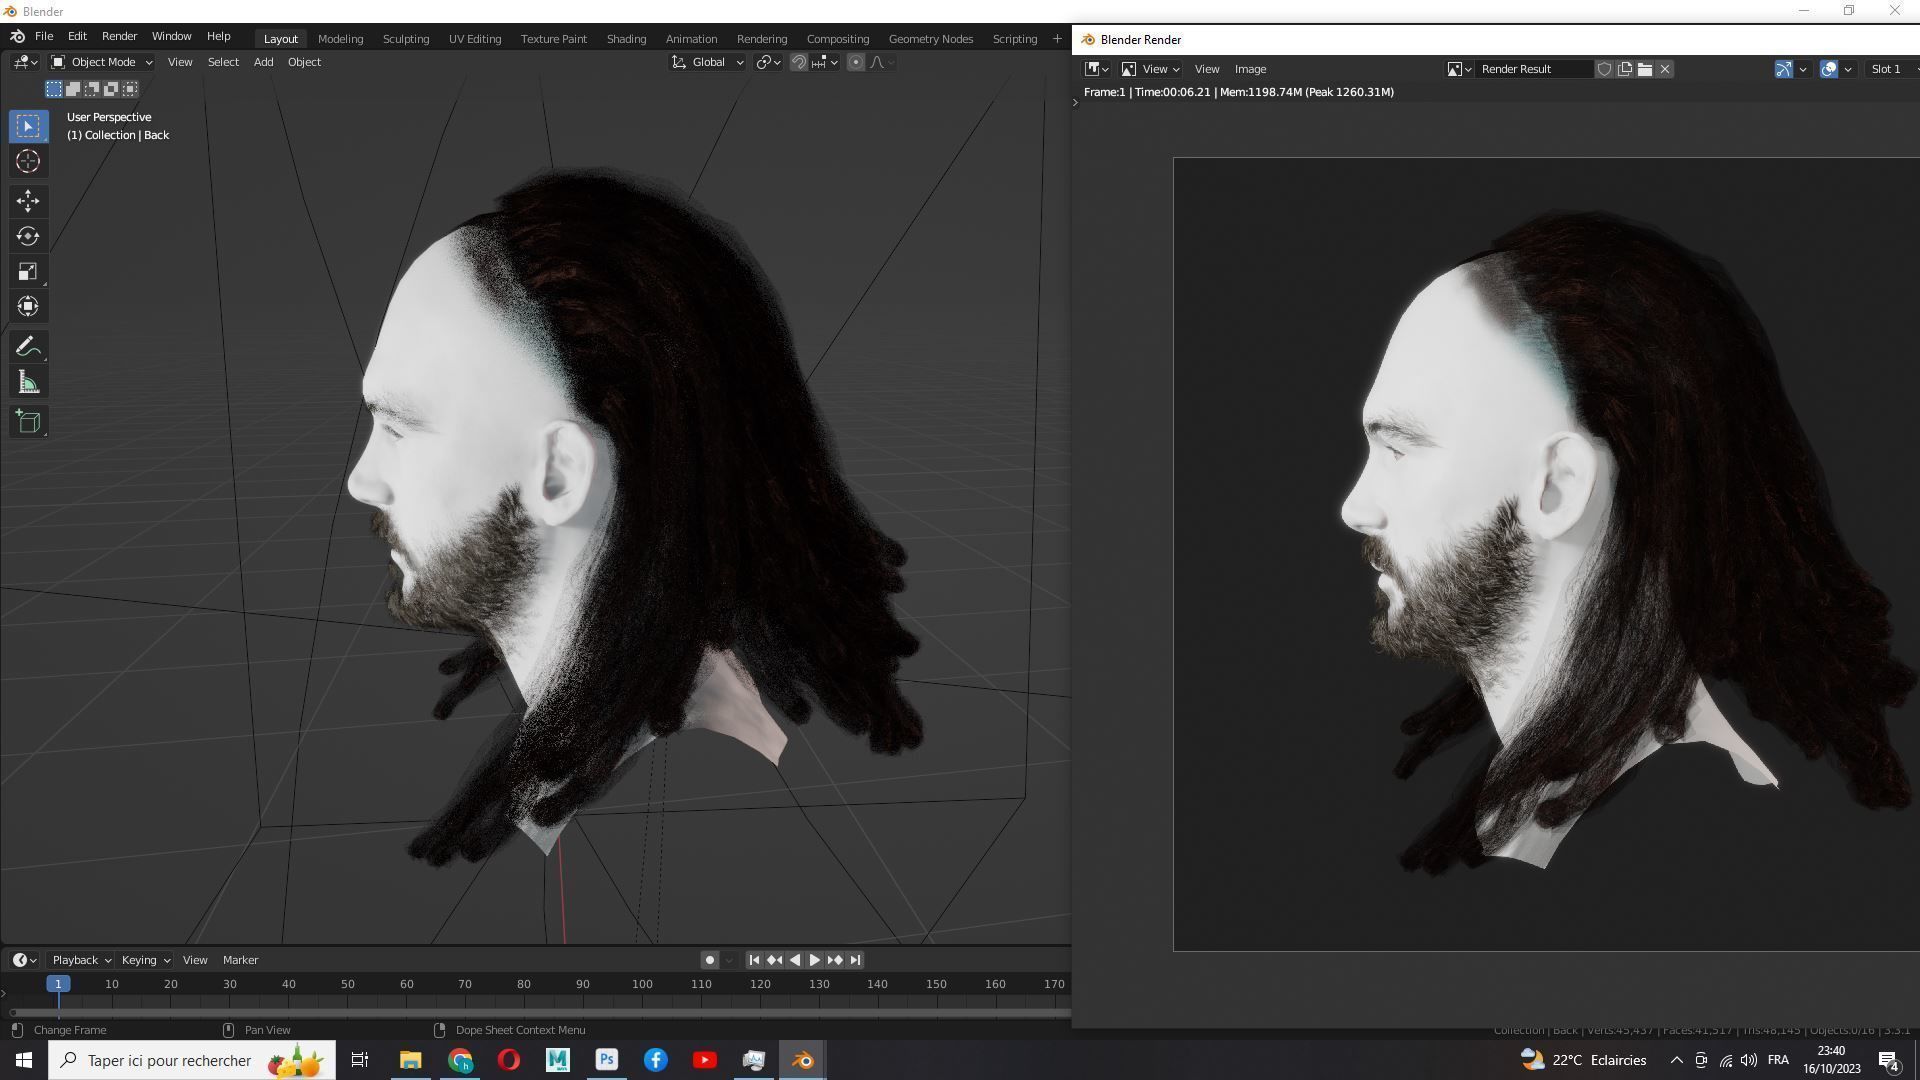The width and height of the screenshot is (1920, 1080).
Task: Select the Select Box tool
Action: click(x=28, y=126)
